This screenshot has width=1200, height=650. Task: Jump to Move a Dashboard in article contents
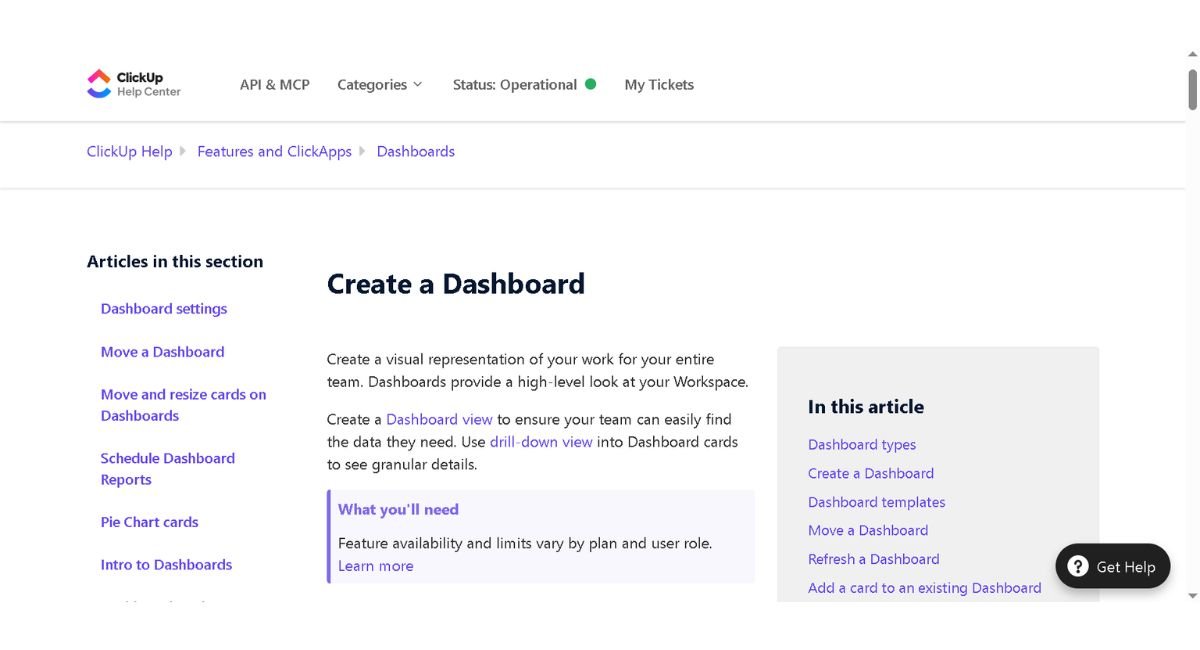[868, 531]
